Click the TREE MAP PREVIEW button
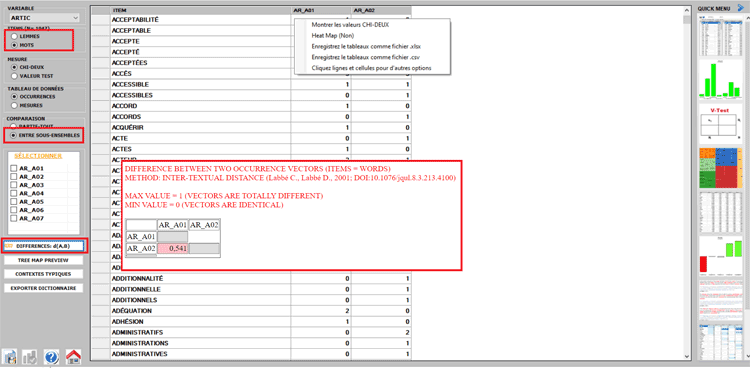Screen dimensions: 750x368 click(x=44, y=260)
